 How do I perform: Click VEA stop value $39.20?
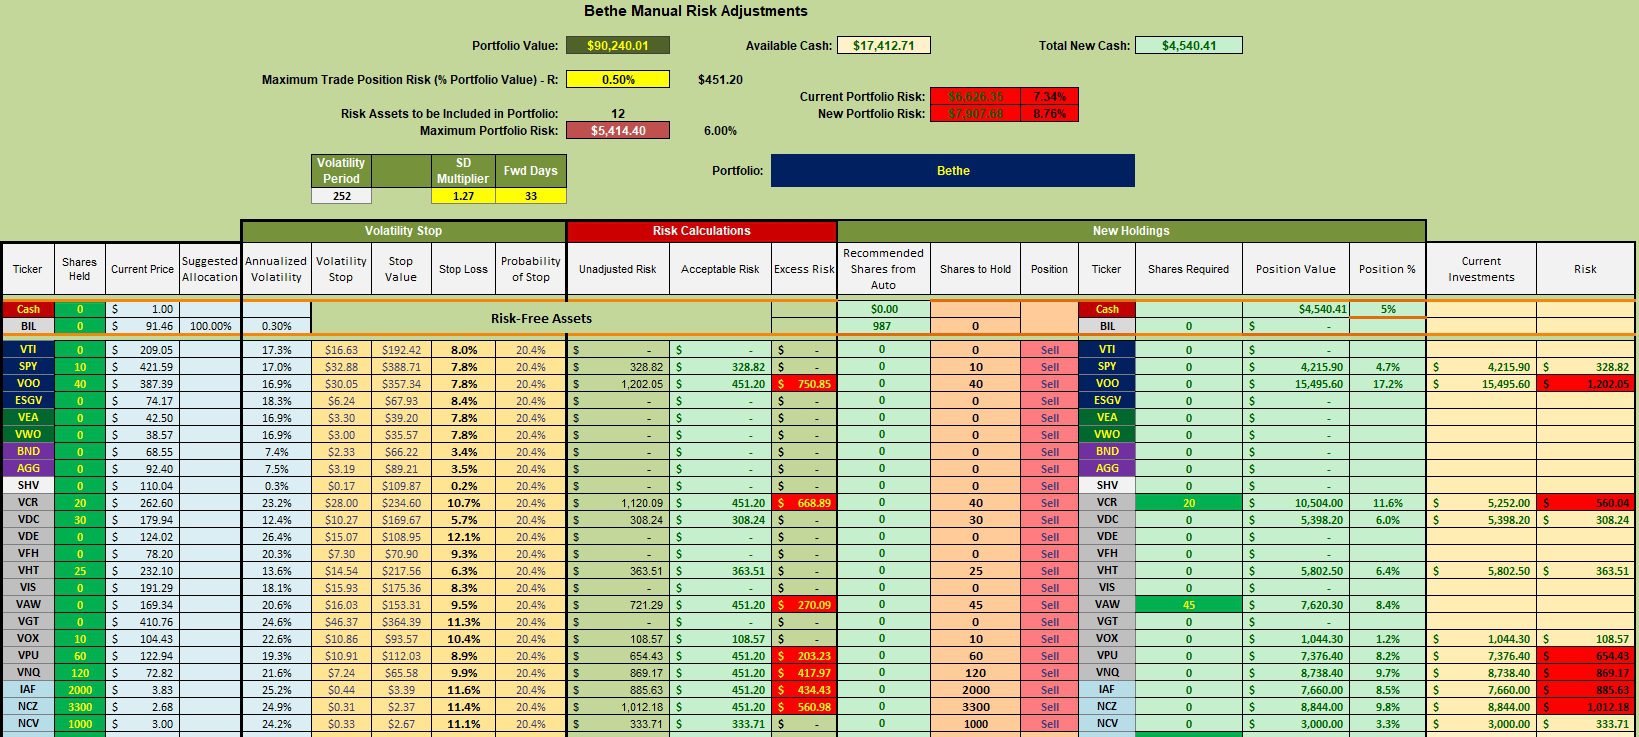tap(400, 418)
